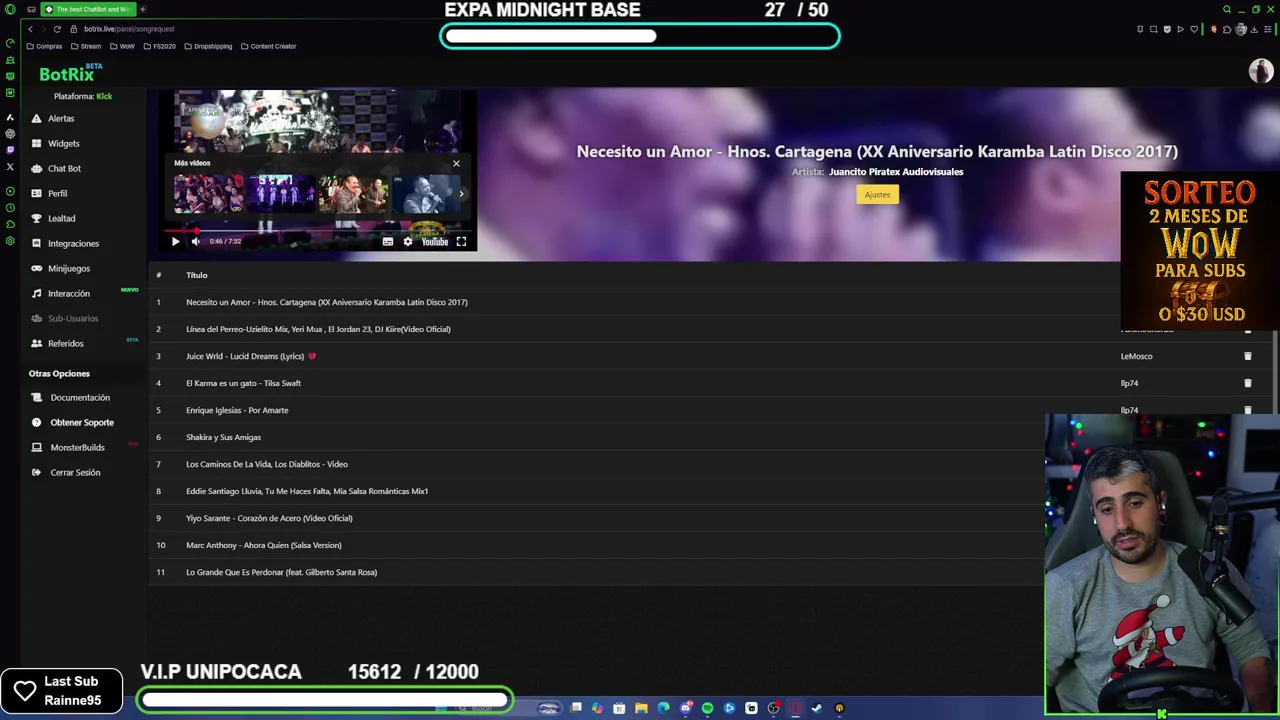1280x720 pixels.
Task: Select song Linea del Perreo-Uzielito Mix
Action: [318, 329]
